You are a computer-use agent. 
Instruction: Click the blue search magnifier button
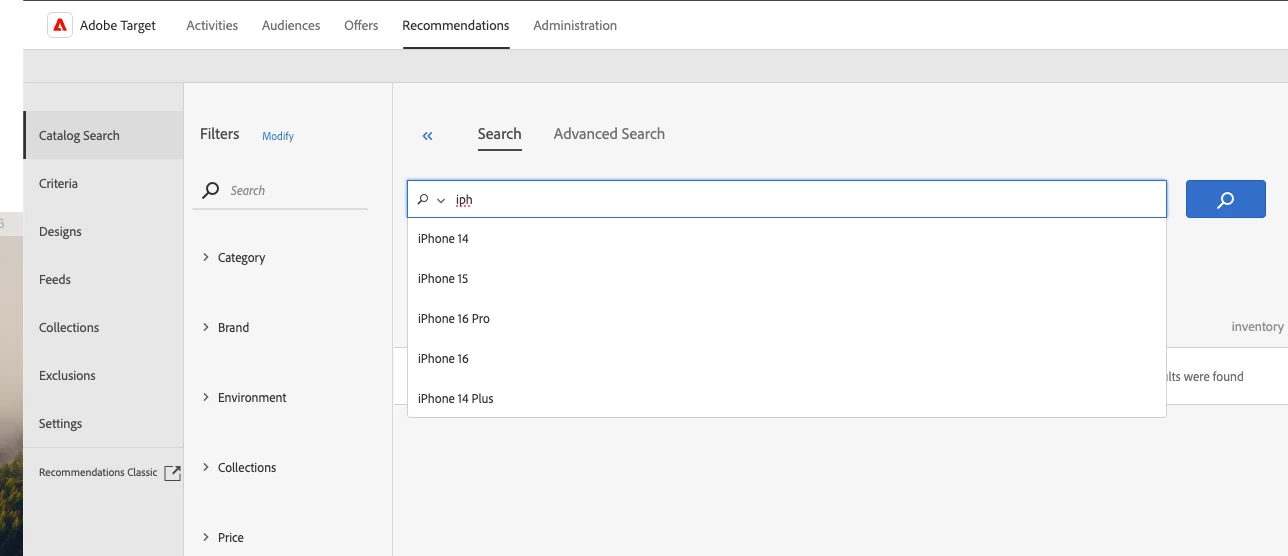[1225, 199]
